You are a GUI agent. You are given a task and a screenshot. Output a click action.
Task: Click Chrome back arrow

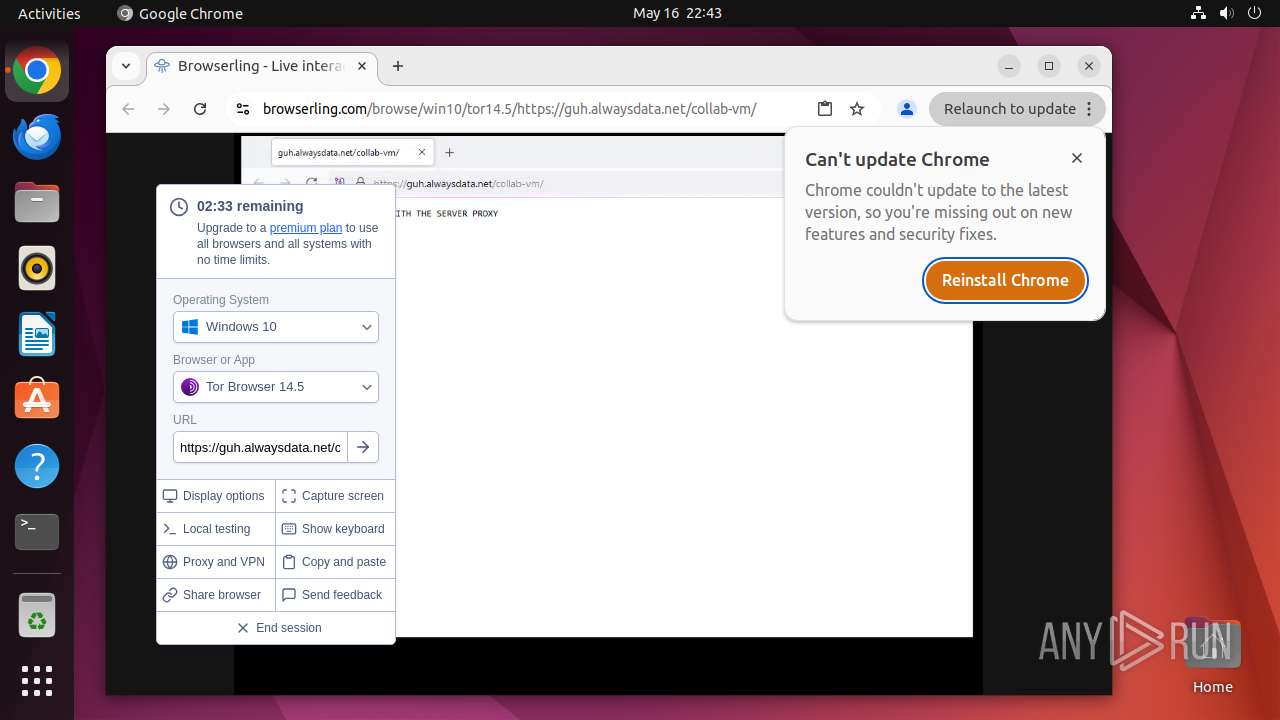point(128,109)
